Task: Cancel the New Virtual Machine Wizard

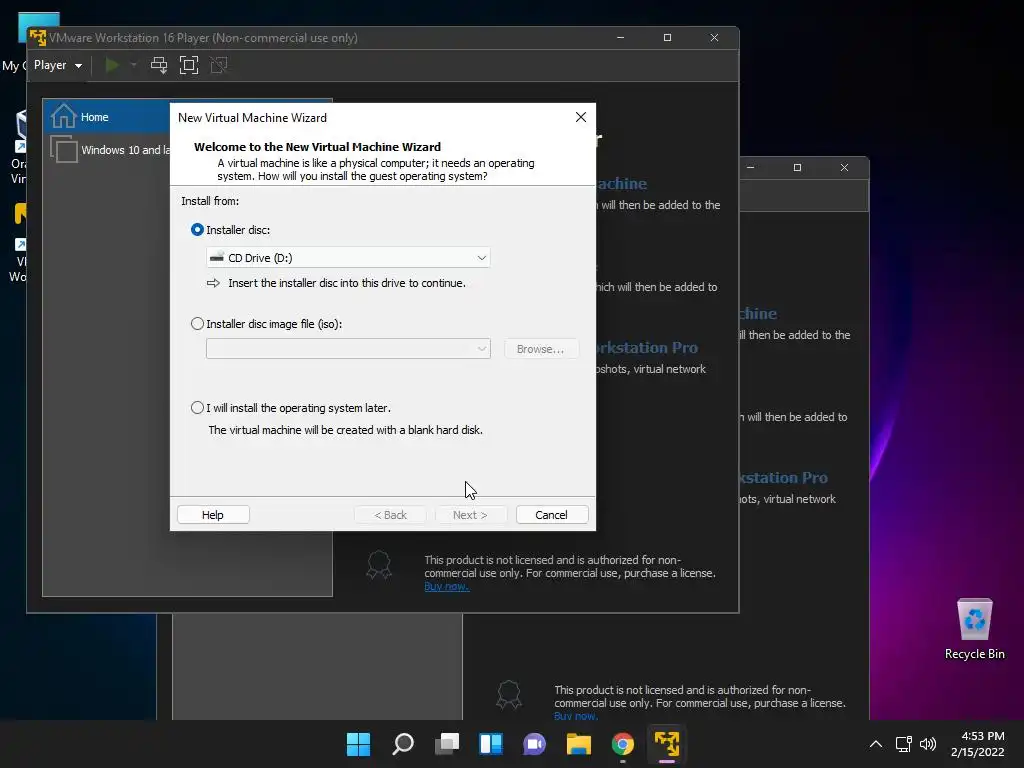Action: tap(552, 515)
